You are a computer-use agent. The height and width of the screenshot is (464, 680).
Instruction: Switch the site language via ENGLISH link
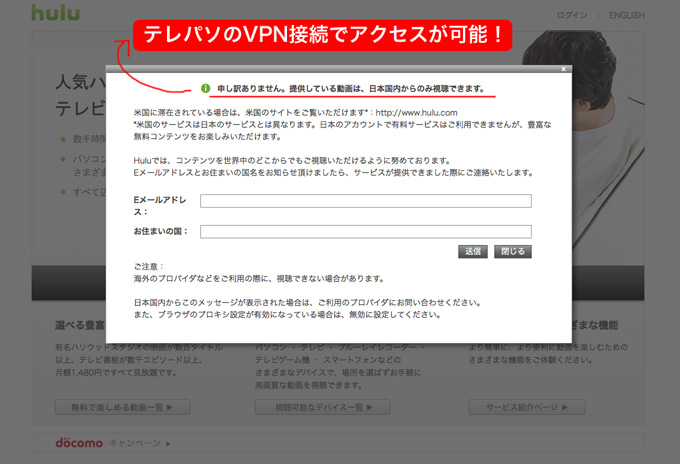pos(627,15)
